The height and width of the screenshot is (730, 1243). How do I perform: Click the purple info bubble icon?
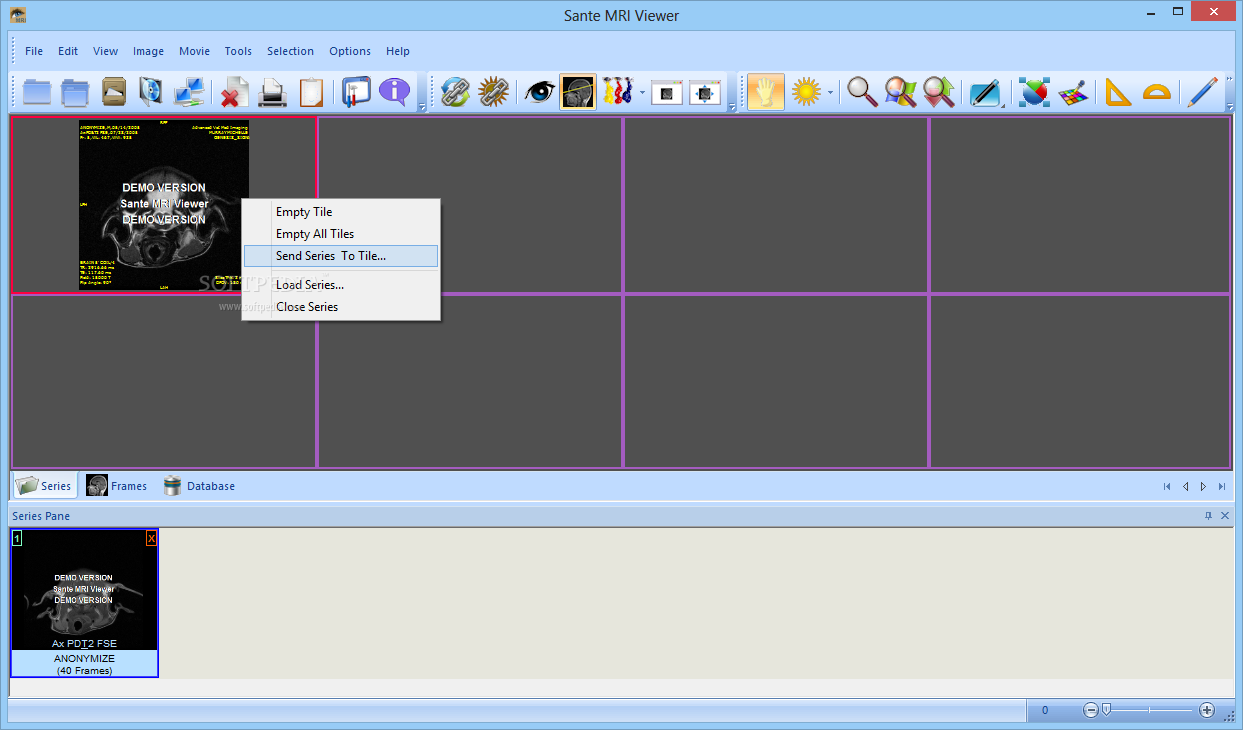[394, 92]
